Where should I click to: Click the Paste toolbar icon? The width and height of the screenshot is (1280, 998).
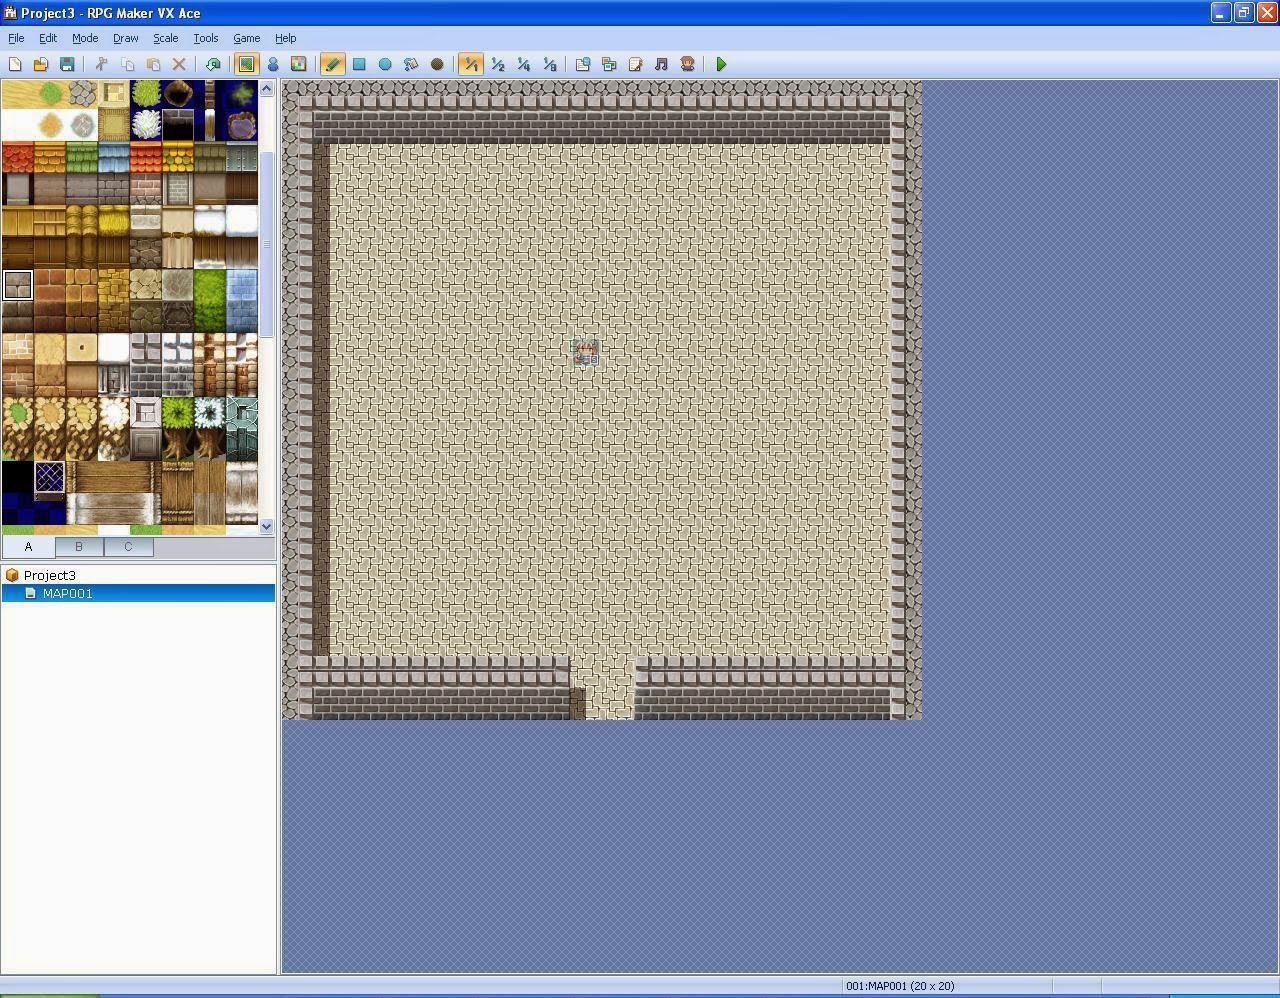click(153, 64)
